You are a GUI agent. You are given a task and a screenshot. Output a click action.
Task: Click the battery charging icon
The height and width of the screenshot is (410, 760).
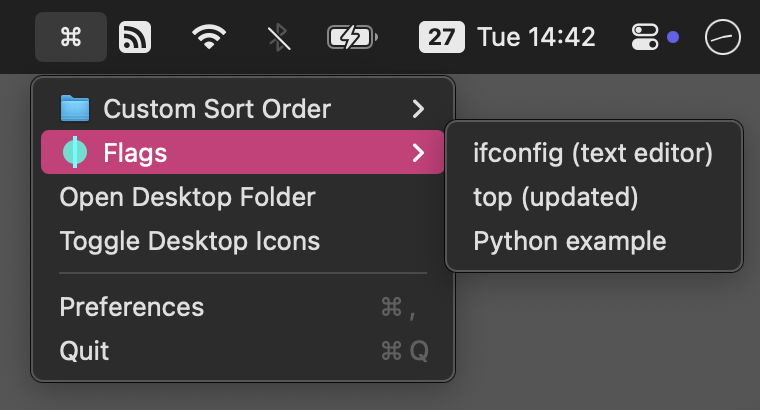pyautogui.click(x=352, y=38)
